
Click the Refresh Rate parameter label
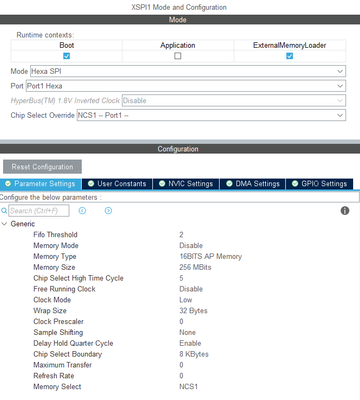click(54, 376)
